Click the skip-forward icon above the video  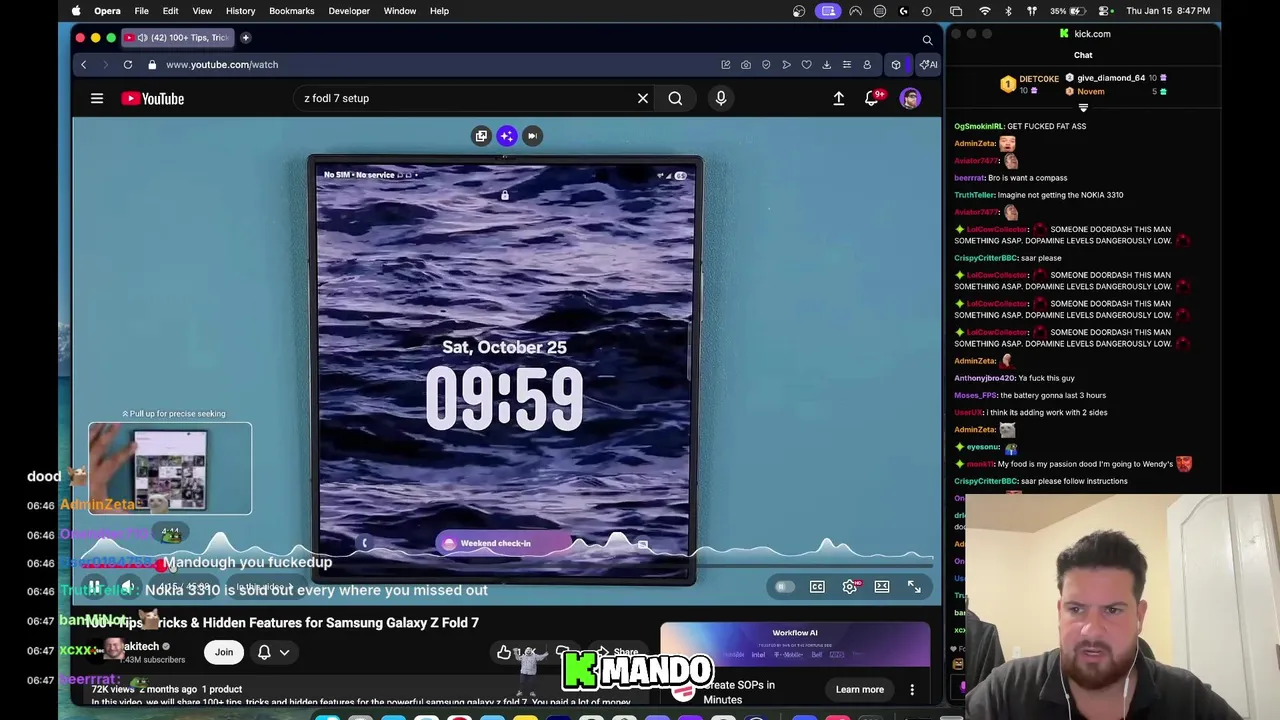coord(532,136)
